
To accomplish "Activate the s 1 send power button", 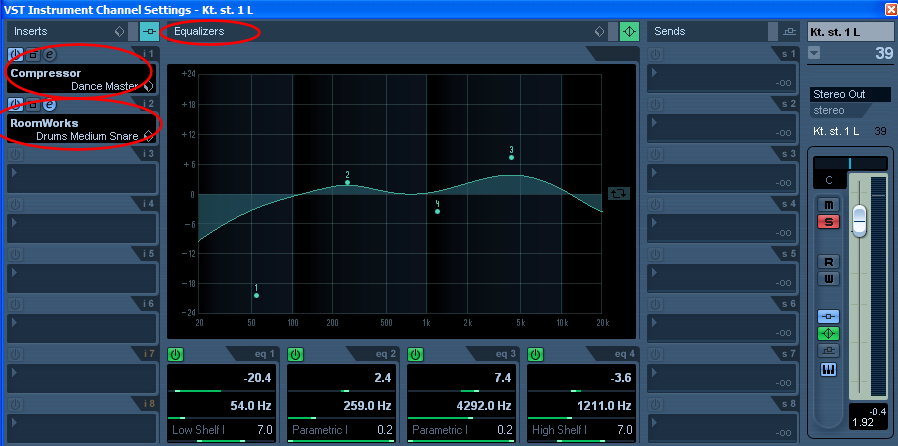I will pyautogui.click(x=655, y=55).
